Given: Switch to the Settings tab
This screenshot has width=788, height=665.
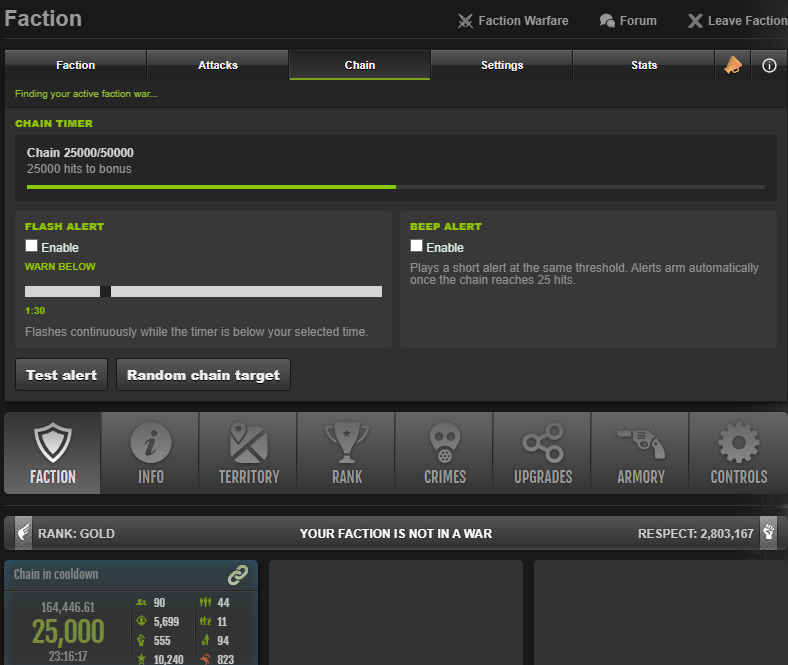Looking at the screenshot, I should coord(502,65).
